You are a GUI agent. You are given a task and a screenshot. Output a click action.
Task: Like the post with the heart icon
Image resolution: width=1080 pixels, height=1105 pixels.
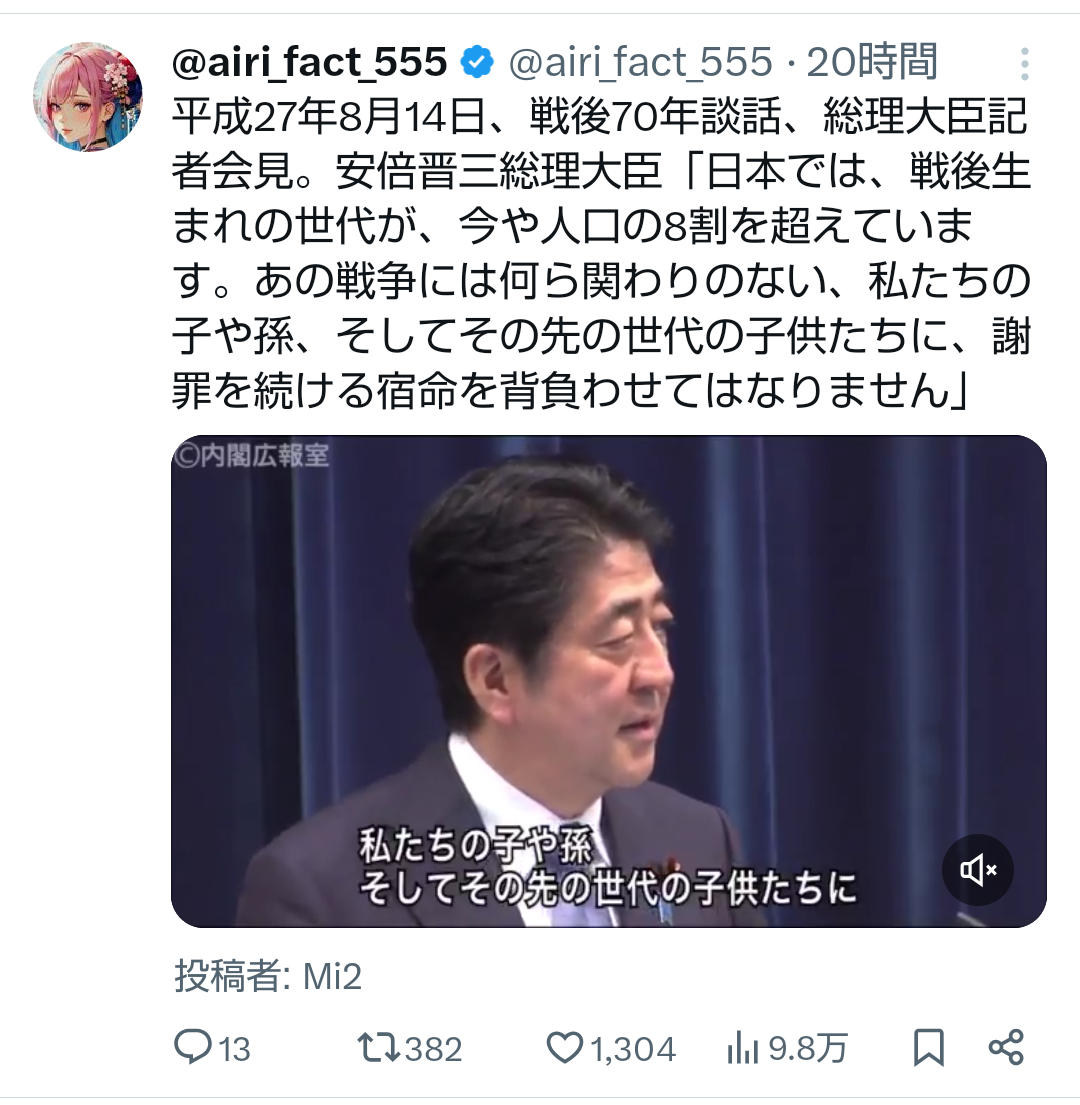coord(565,1048)
